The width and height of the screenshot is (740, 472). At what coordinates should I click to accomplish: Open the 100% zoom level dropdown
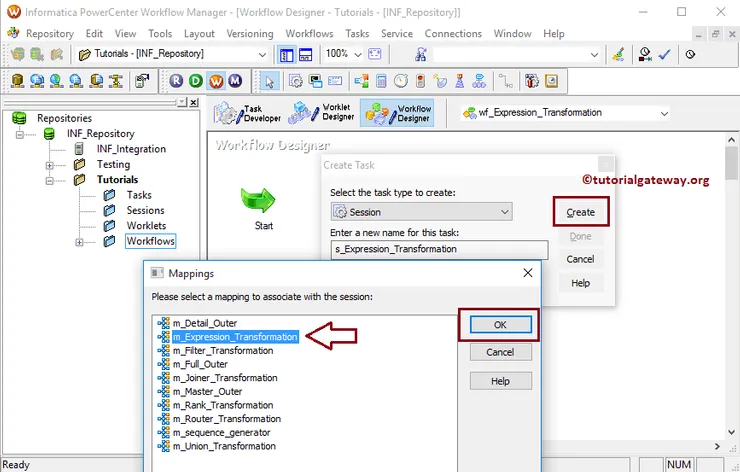(x=358, y=54)
